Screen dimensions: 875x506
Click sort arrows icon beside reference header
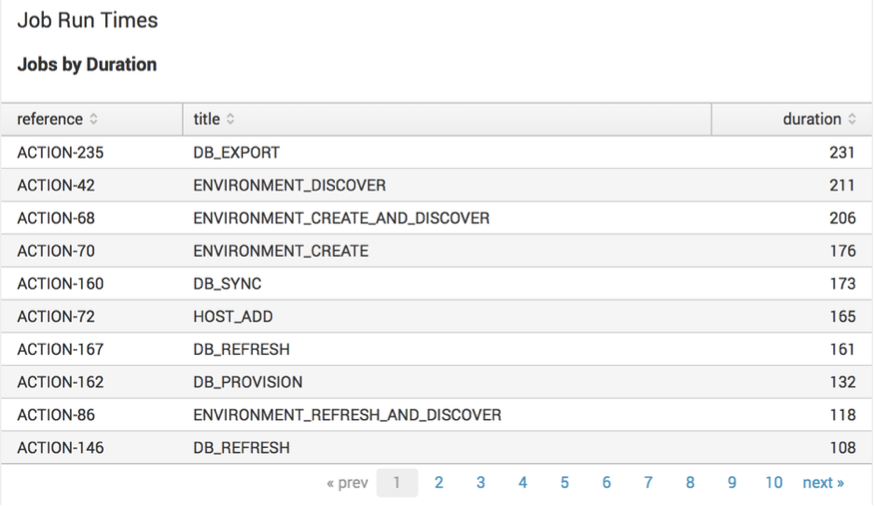point(94,120)
